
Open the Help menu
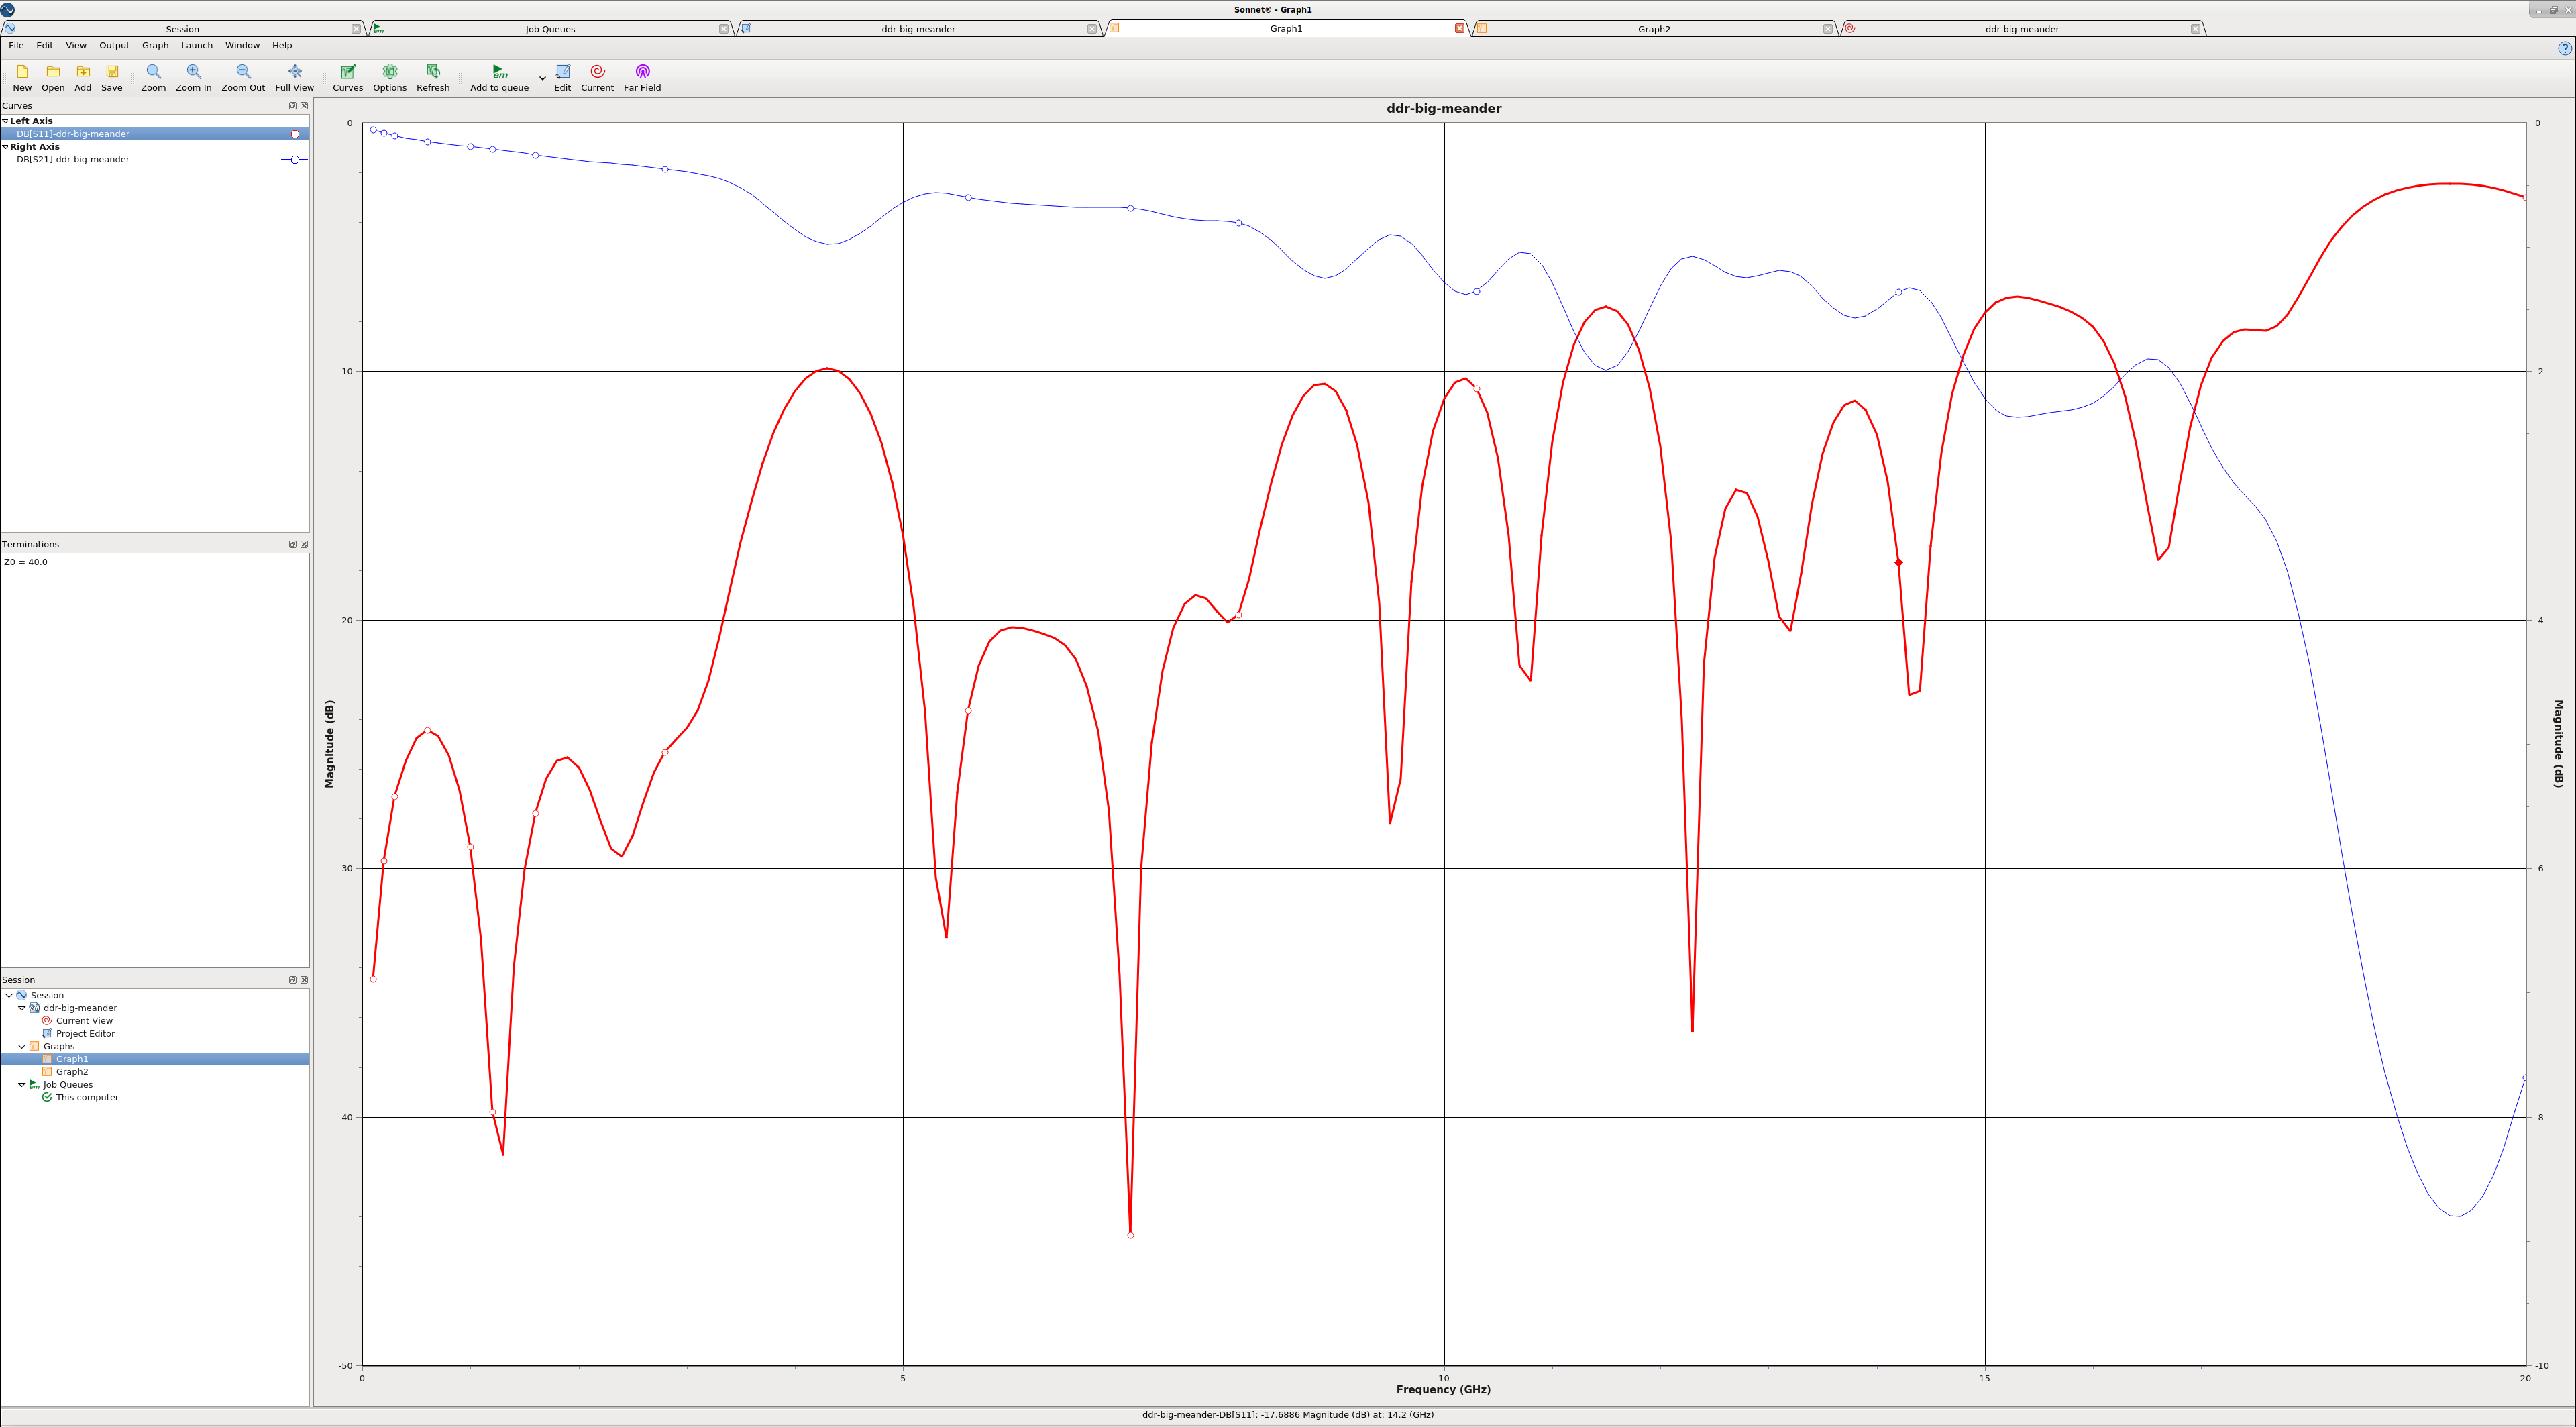click(282, 46)
